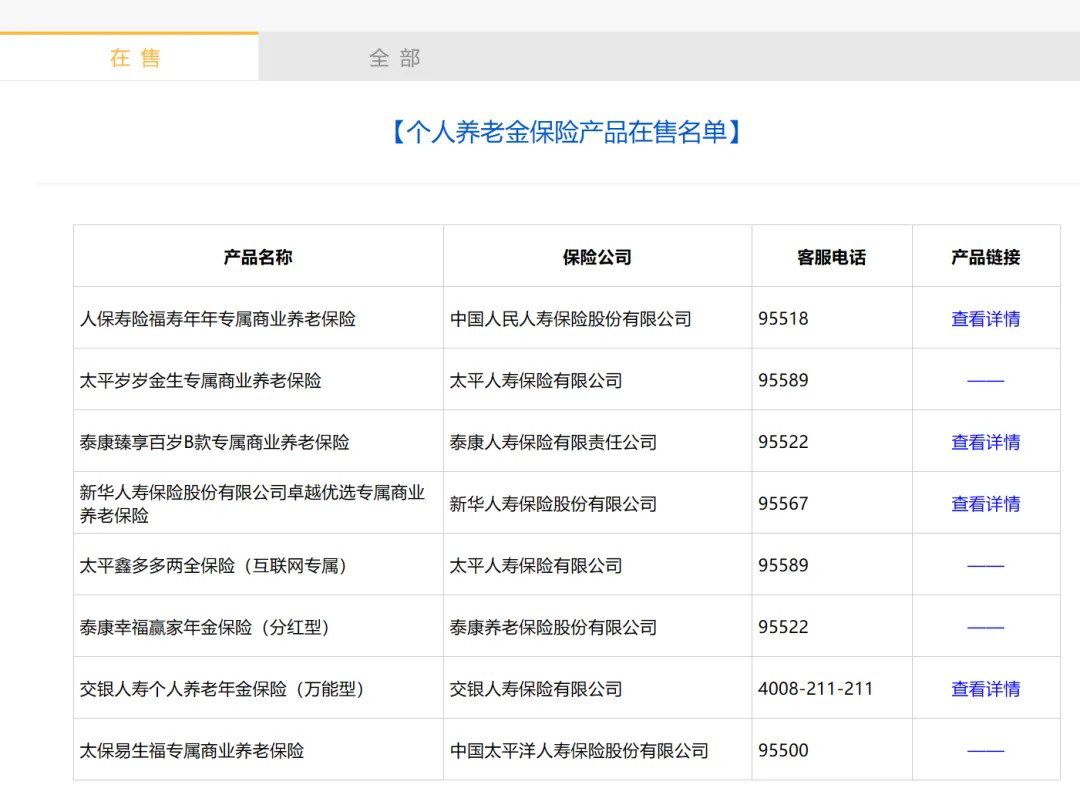Click the 产品链接 column header
Image resolution: width=1080 pixels, height=795 pixels.
click(985, 257)
